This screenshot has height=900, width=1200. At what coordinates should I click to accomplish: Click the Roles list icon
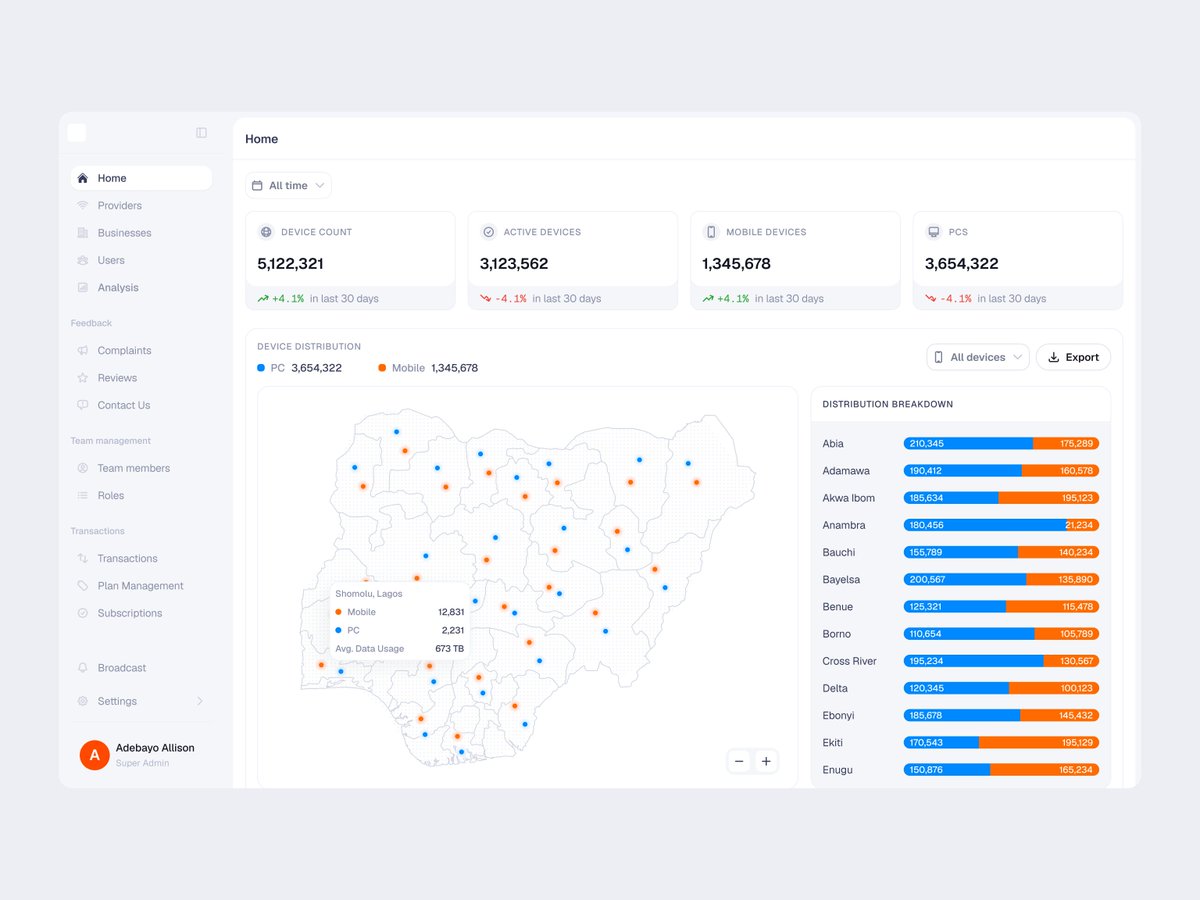click(83, 495)
